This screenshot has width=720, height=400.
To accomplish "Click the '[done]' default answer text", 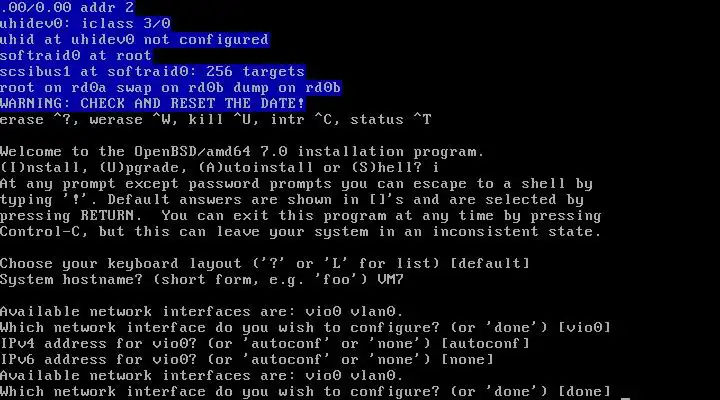I will (x=584, y=391).
